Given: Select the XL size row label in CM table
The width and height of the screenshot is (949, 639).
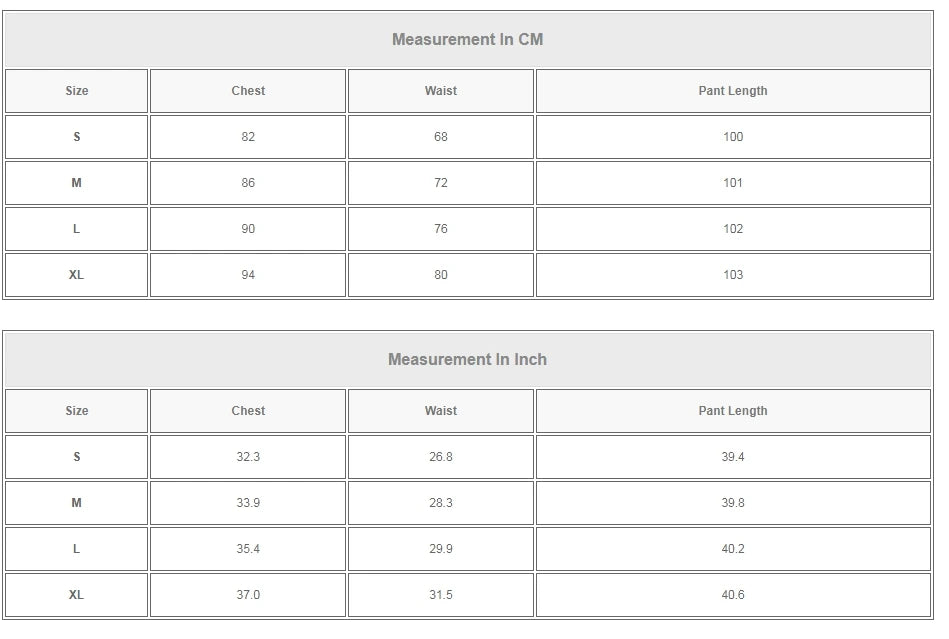Looking at the screenshot, I should (77, 275).
